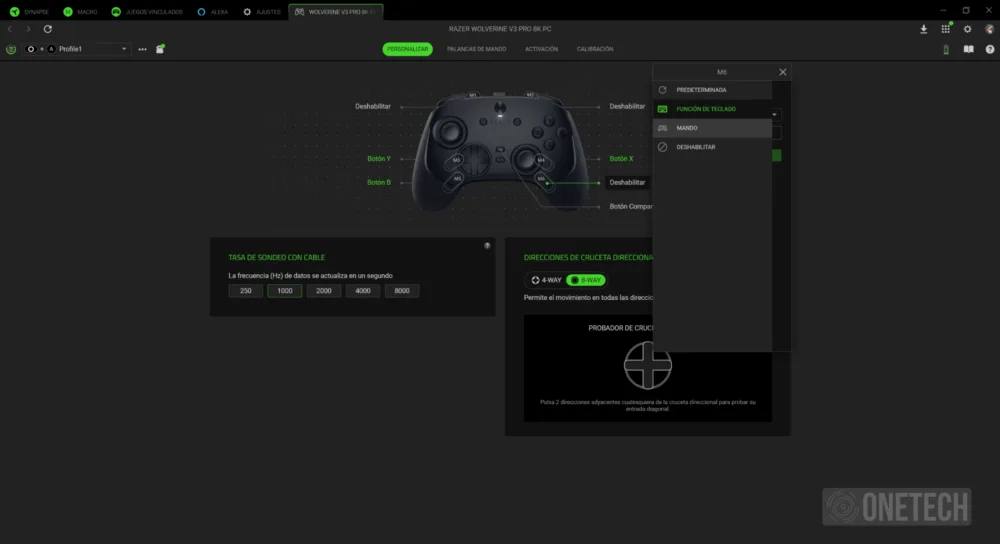The height and width of the screenshot is (544, 1000).
Task: Click the green profile status icon
Action: pos(11,49)
